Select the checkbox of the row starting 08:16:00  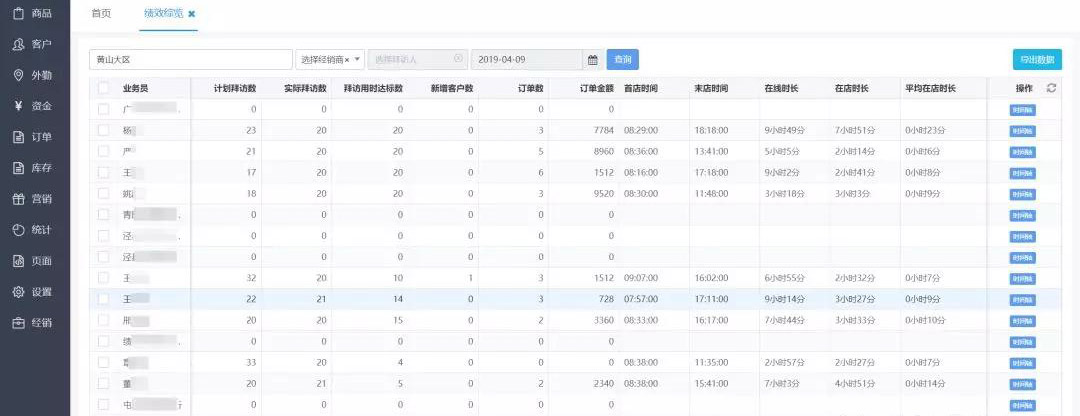click(103, 172)
